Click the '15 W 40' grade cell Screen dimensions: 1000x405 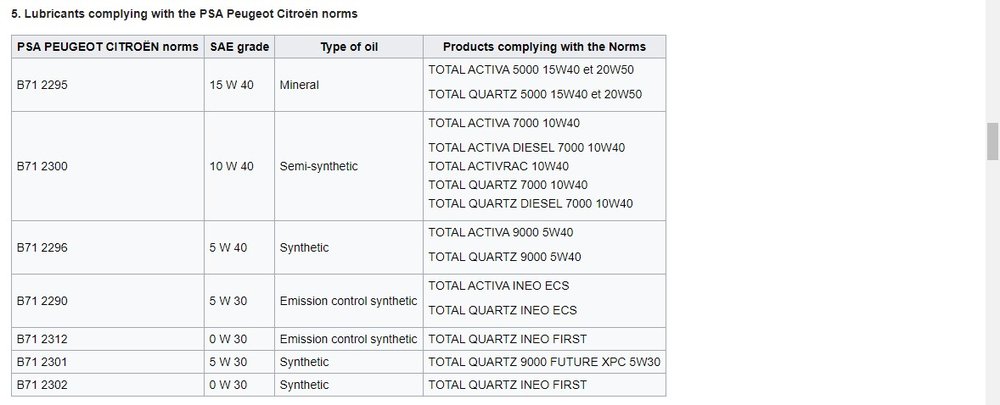(239, 85)
